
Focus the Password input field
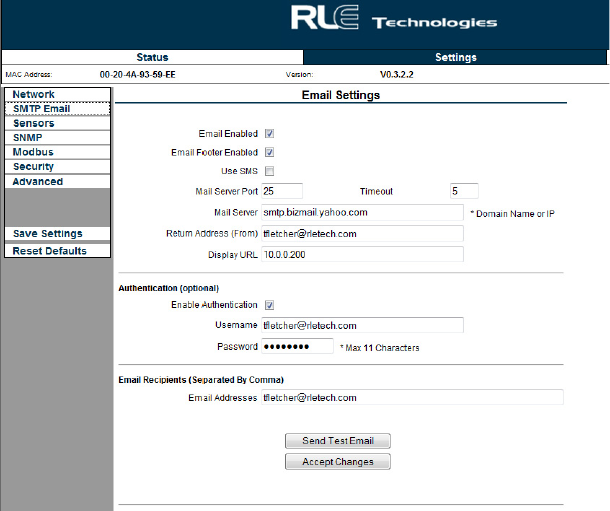297,347
